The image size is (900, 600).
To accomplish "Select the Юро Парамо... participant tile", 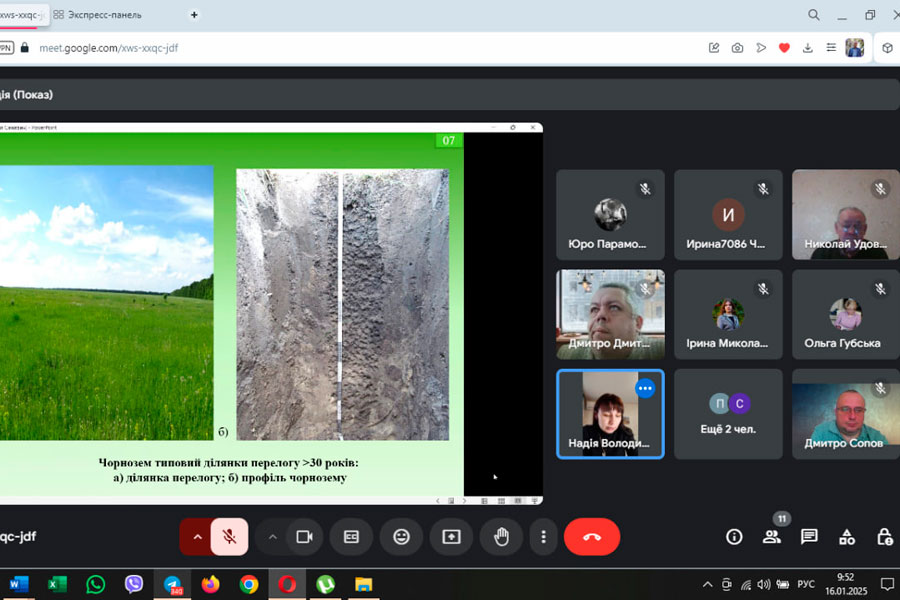I will point(610,214).
